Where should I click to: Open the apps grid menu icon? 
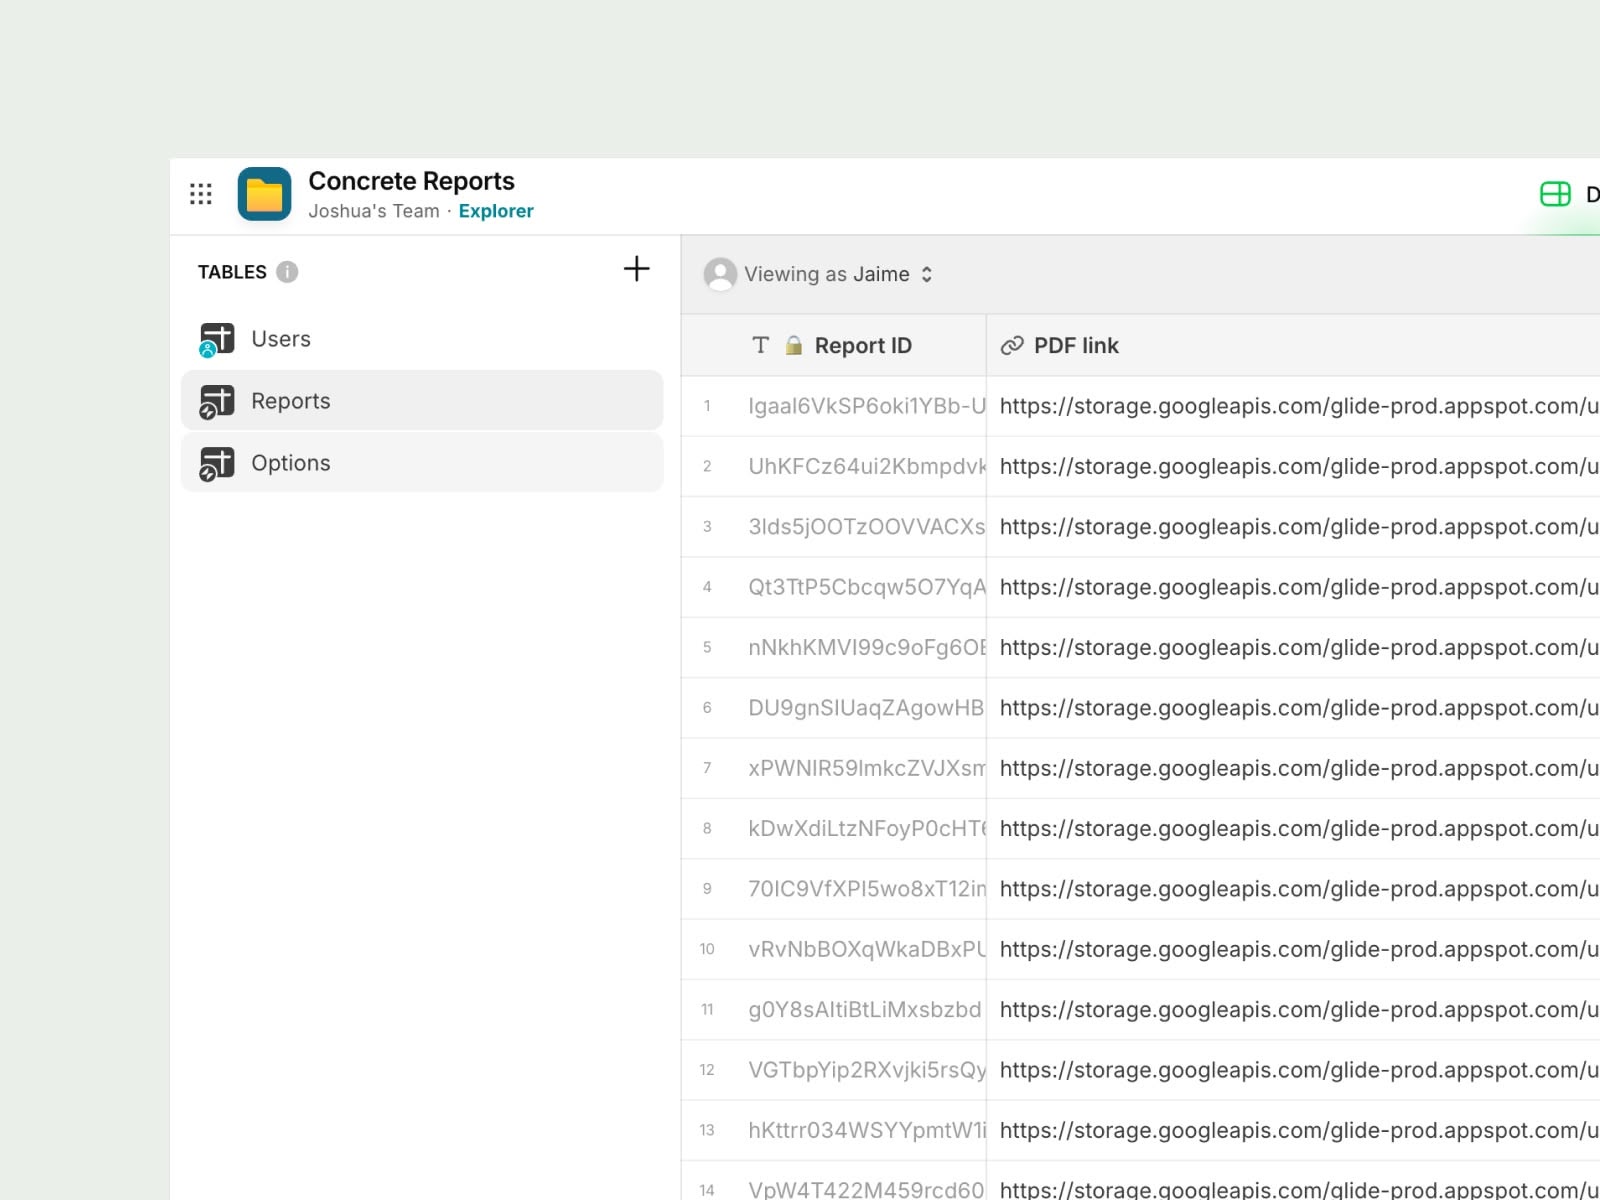coord(201,194)
